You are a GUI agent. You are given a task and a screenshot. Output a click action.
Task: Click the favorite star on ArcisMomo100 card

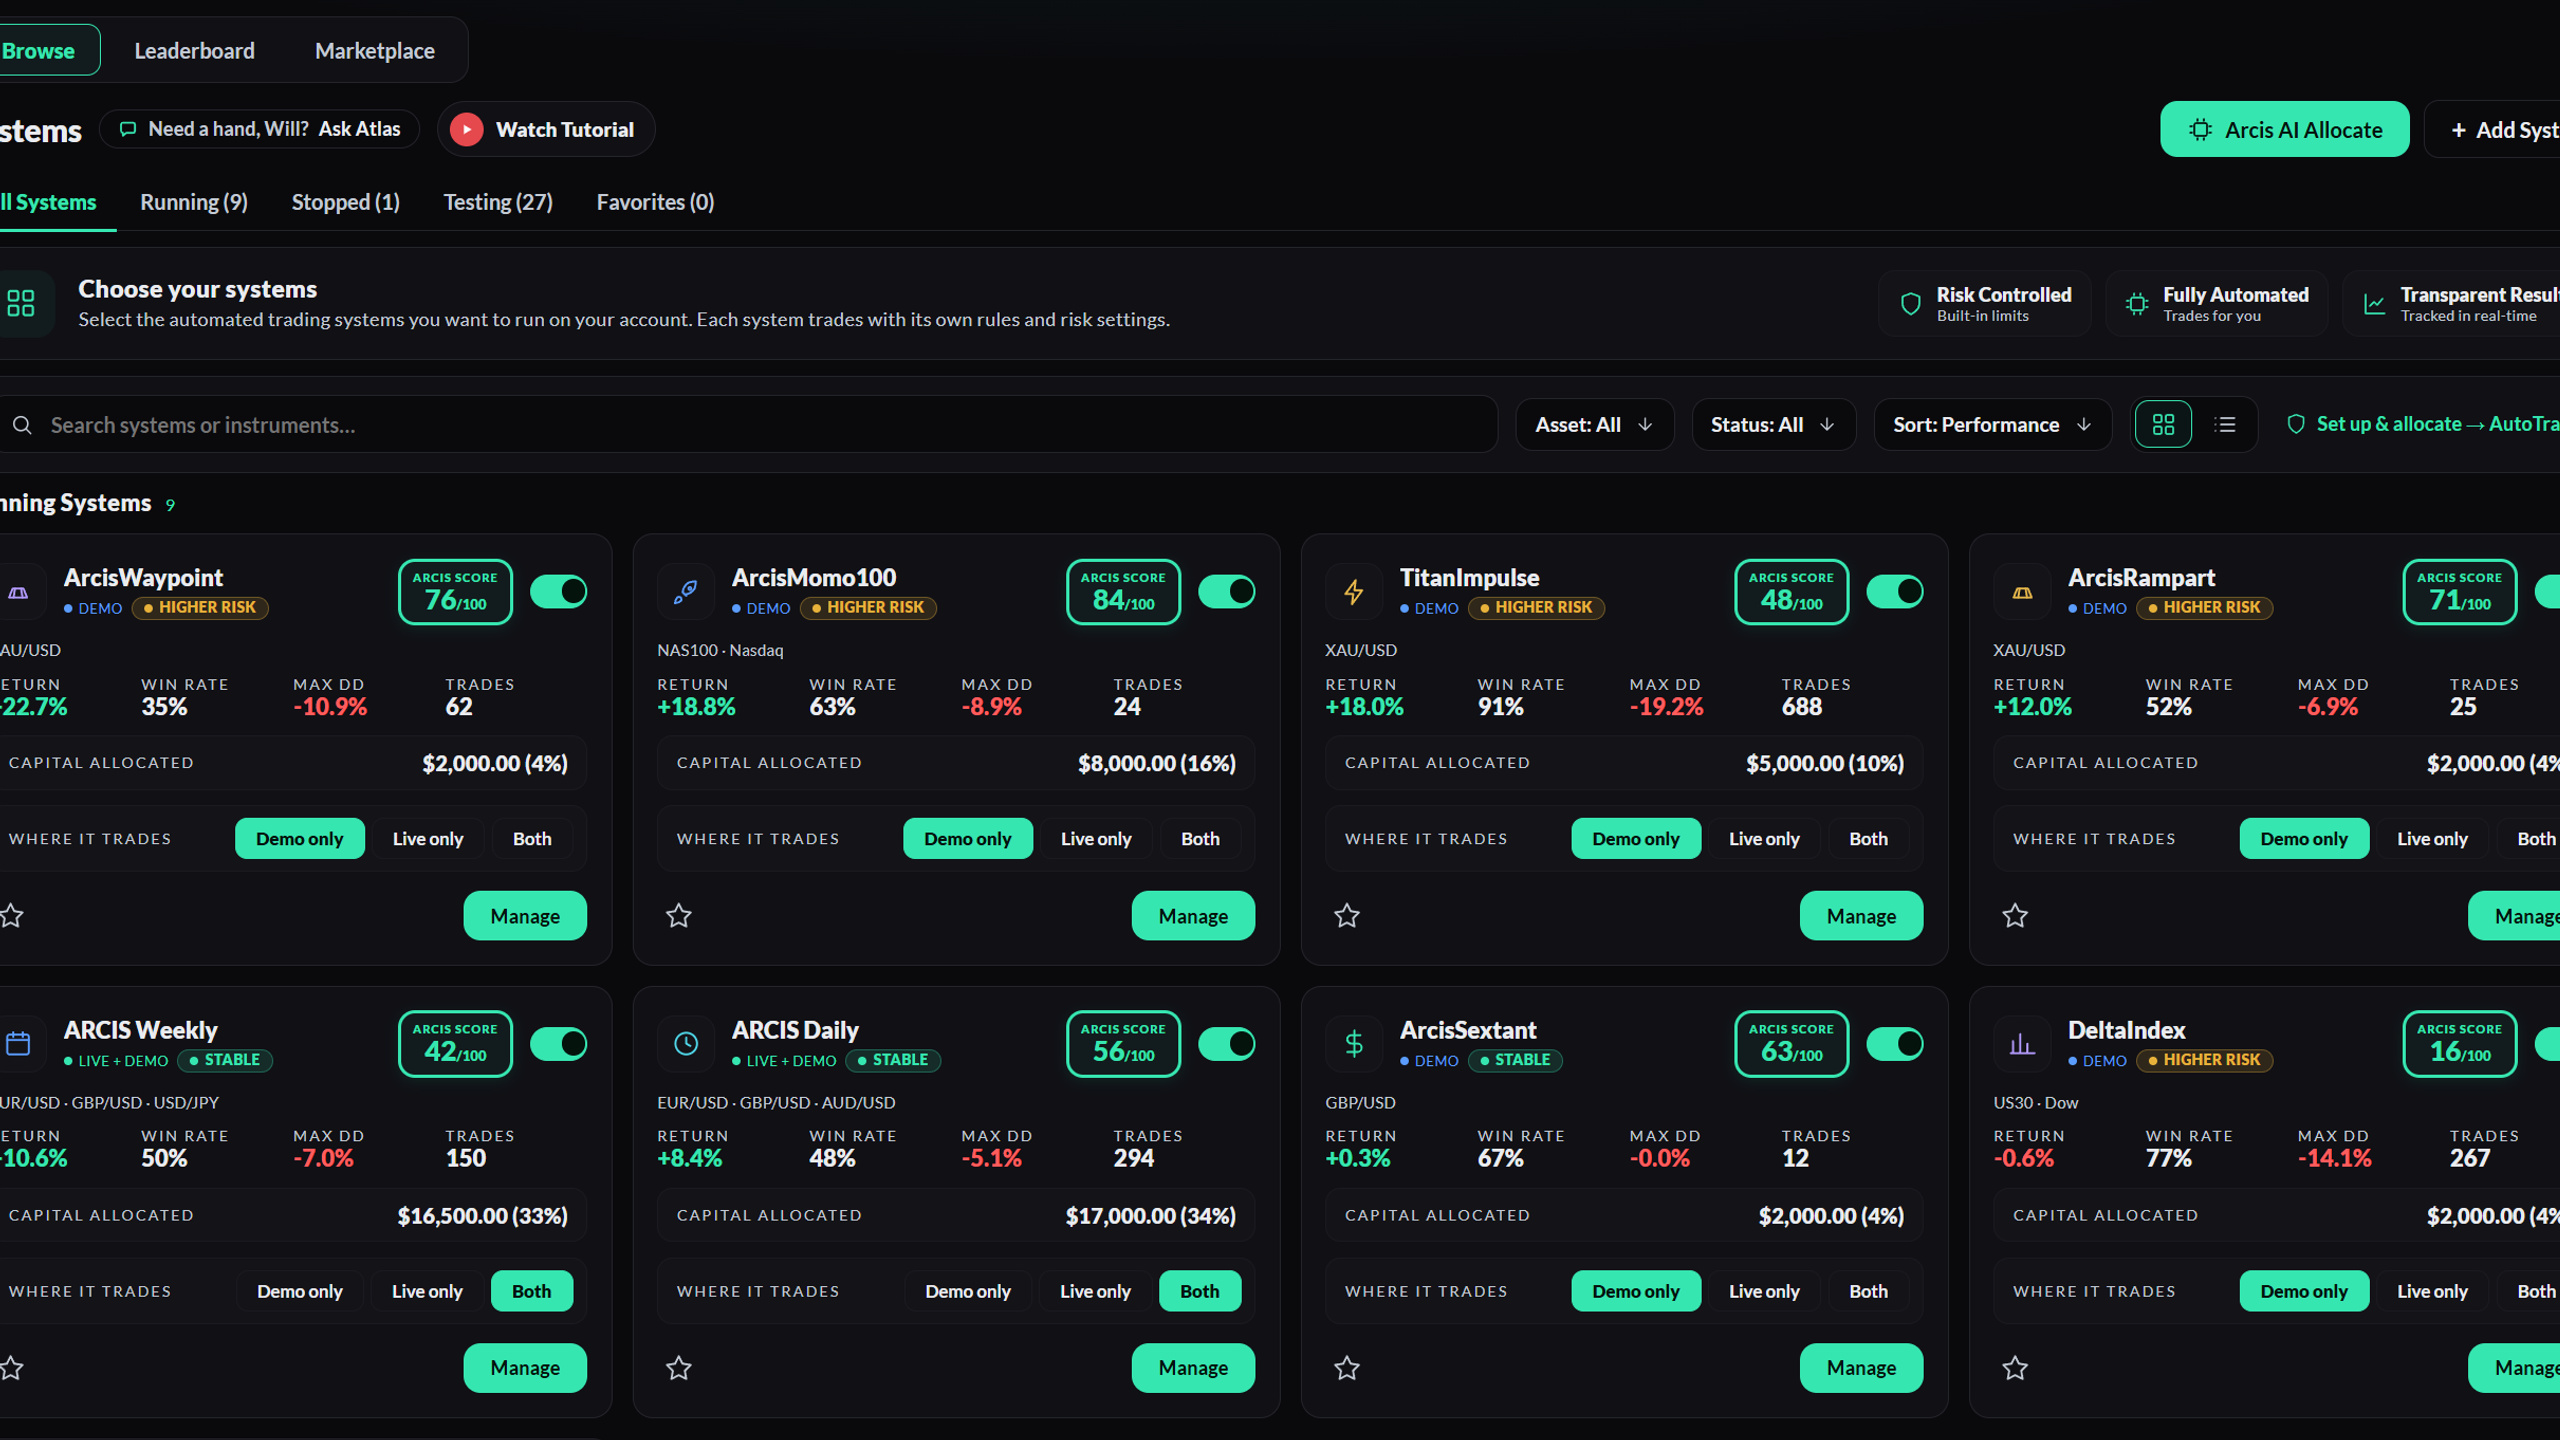(x=679, y=915)
